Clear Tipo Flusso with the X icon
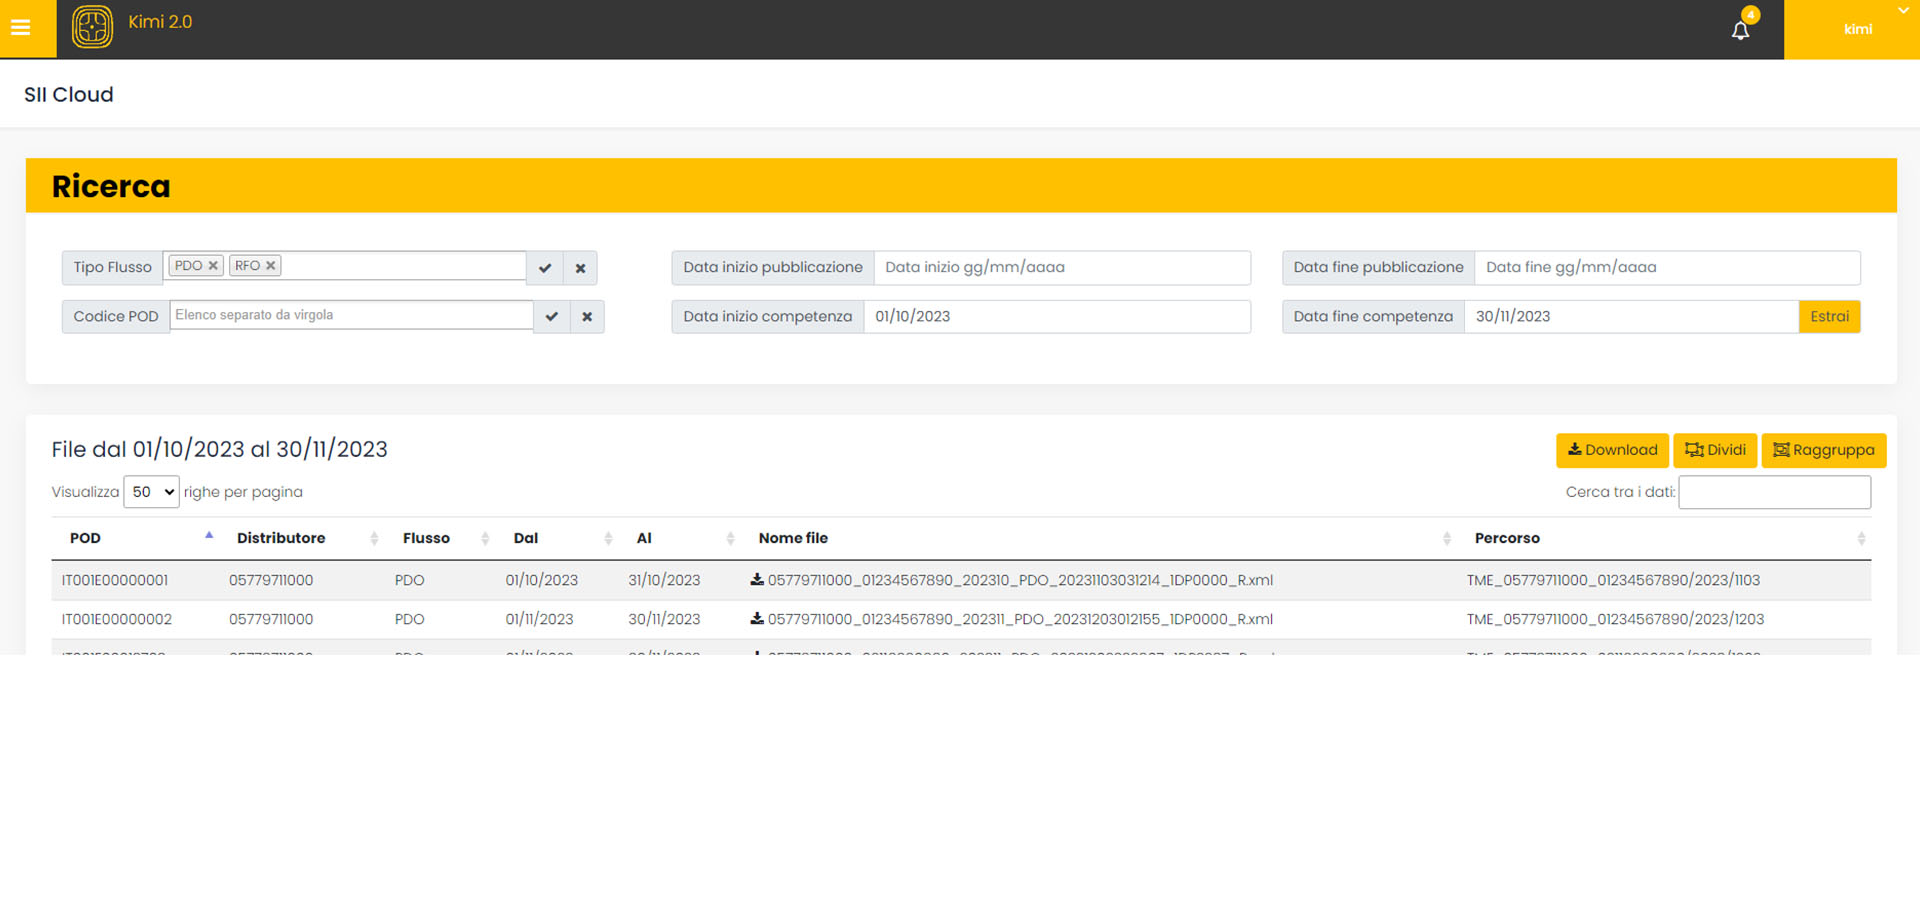The width and height of the screenshot is (1920, 900). click(x=580, y=268)
